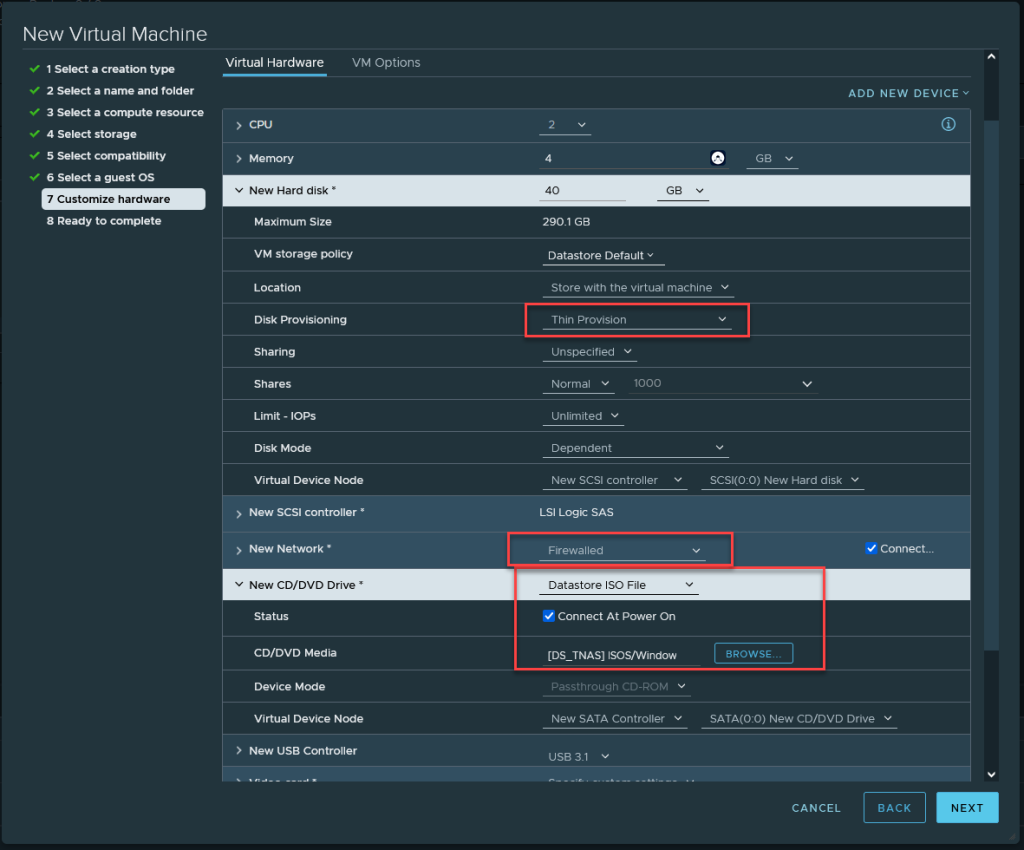
Task: Click the NEXT button
Action: 966,808
